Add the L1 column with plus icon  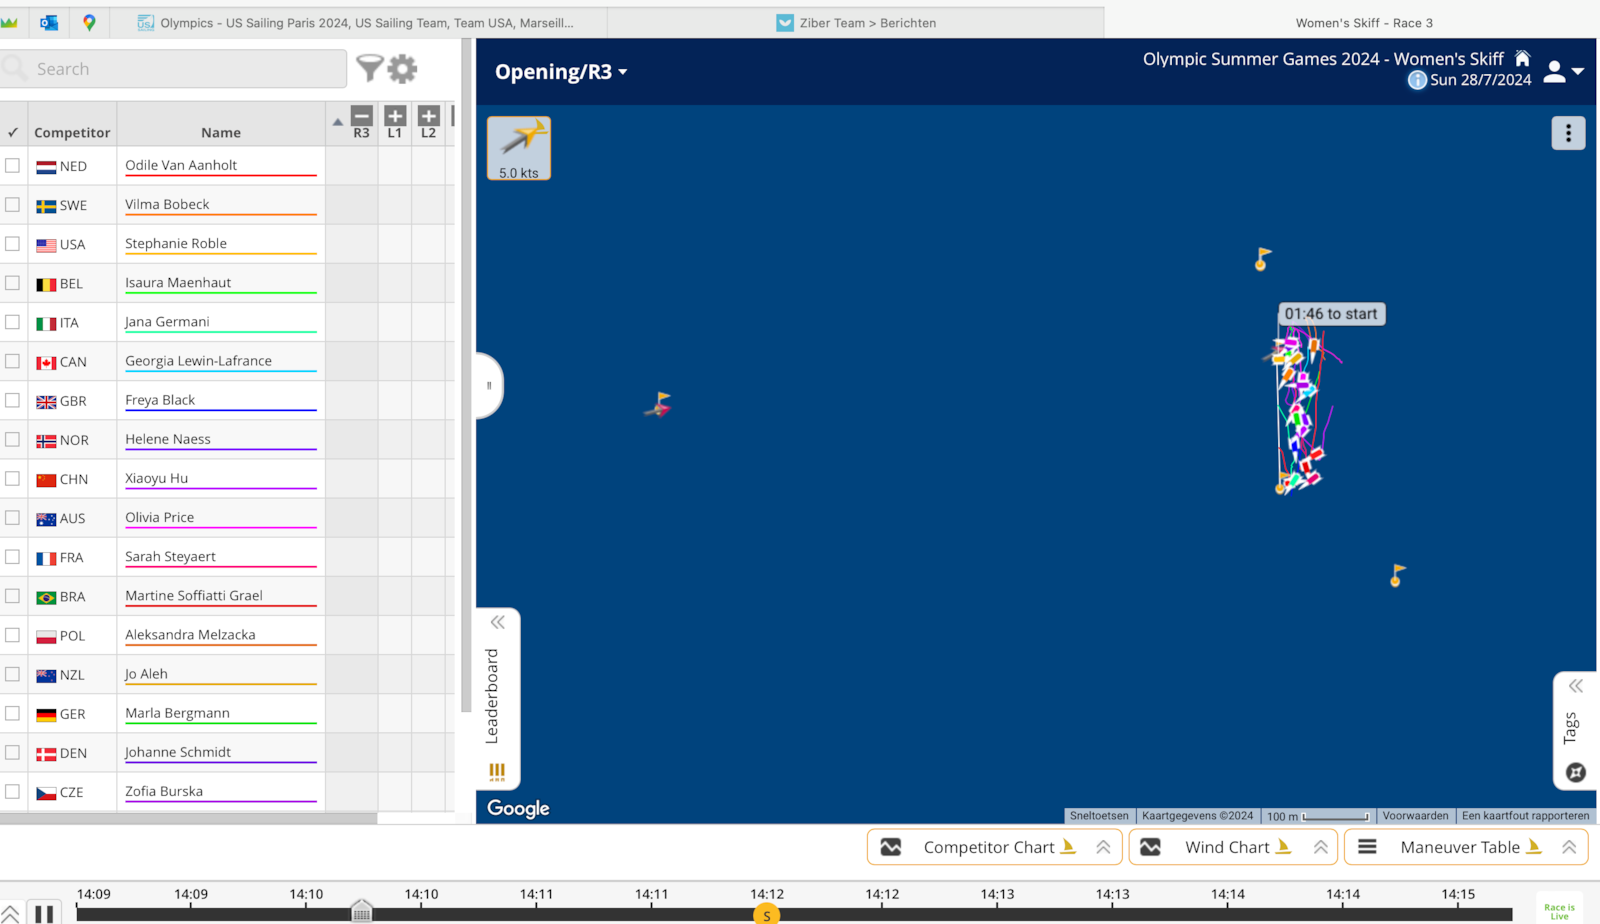(395, 117)
